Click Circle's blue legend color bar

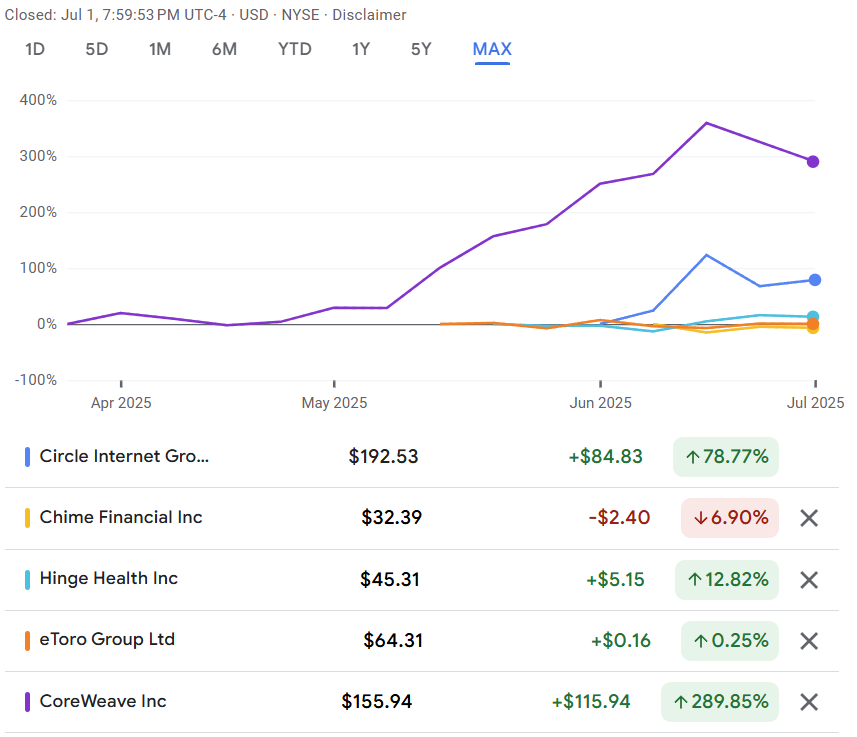27,457
